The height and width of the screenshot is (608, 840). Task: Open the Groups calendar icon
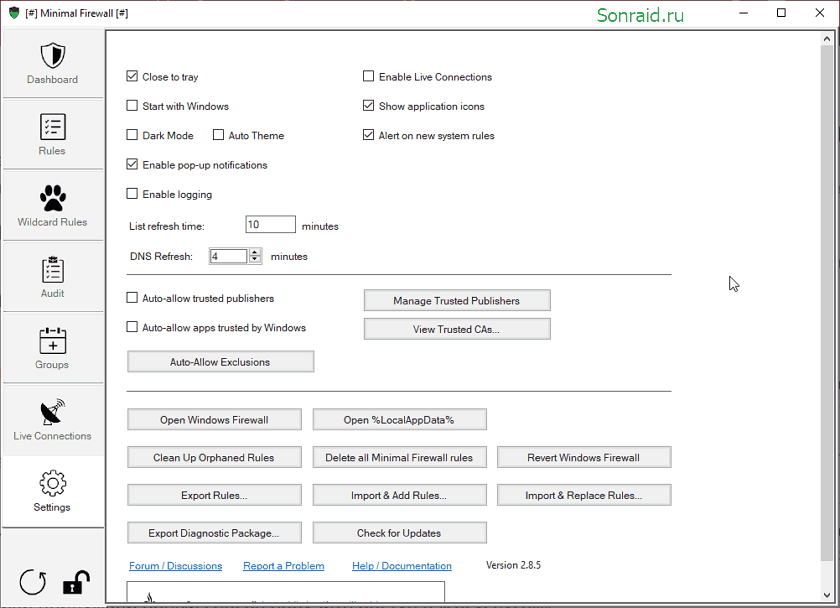point(52,341)
